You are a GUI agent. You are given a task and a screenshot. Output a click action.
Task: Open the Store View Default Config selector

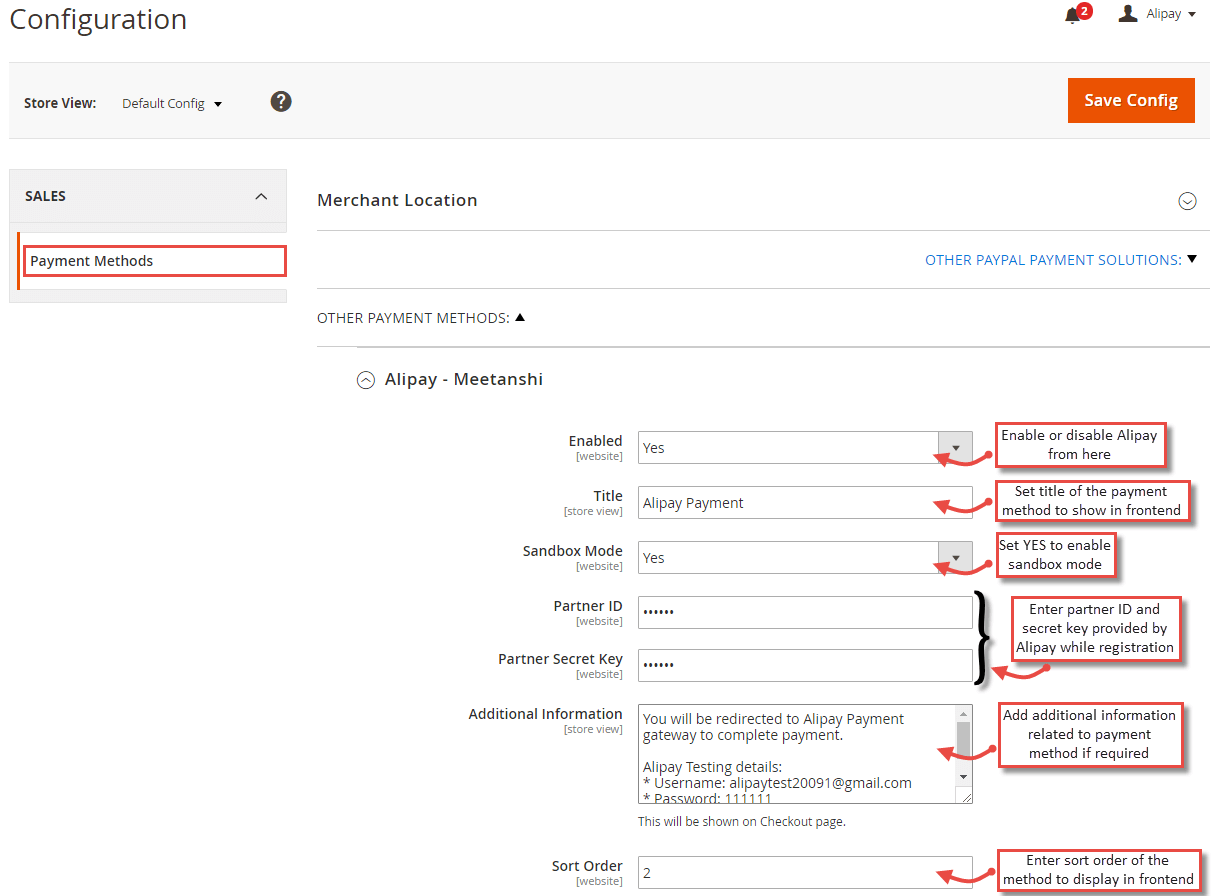pos(171,102)
